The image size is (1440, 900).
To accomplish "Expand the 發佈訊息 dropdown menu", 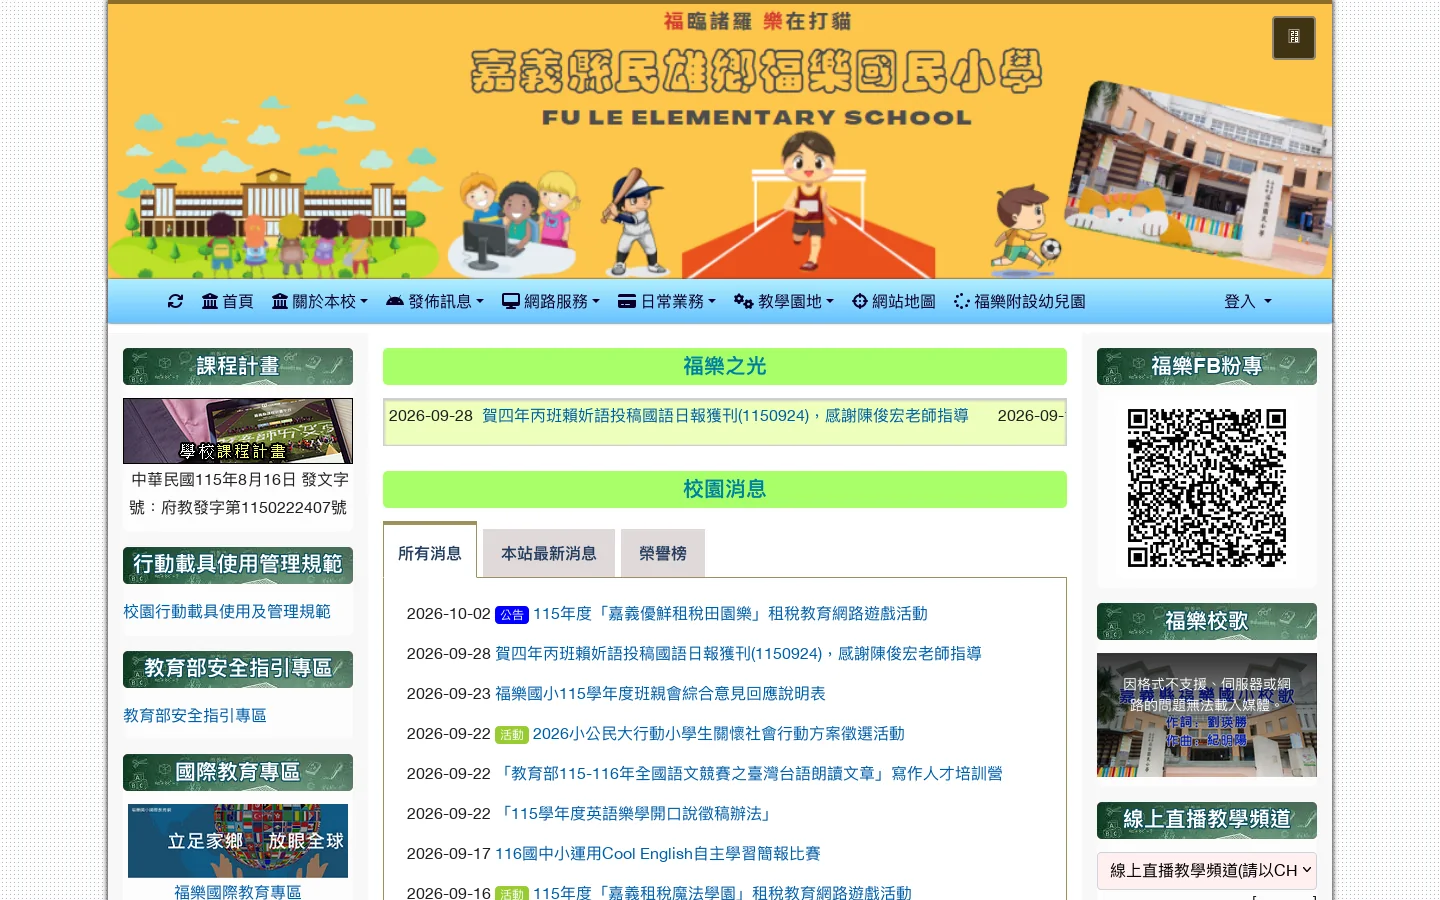I will [x=435, y=301].
